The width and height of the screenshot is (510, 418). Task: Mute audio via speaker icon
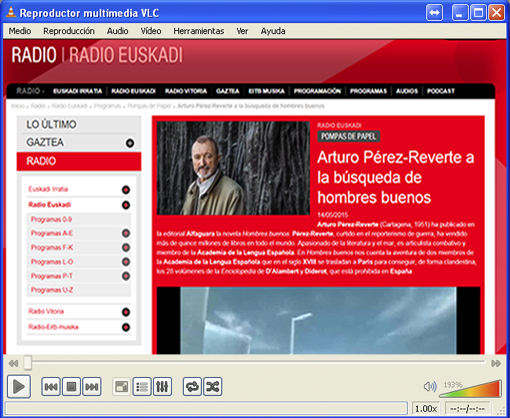(430, 387)
